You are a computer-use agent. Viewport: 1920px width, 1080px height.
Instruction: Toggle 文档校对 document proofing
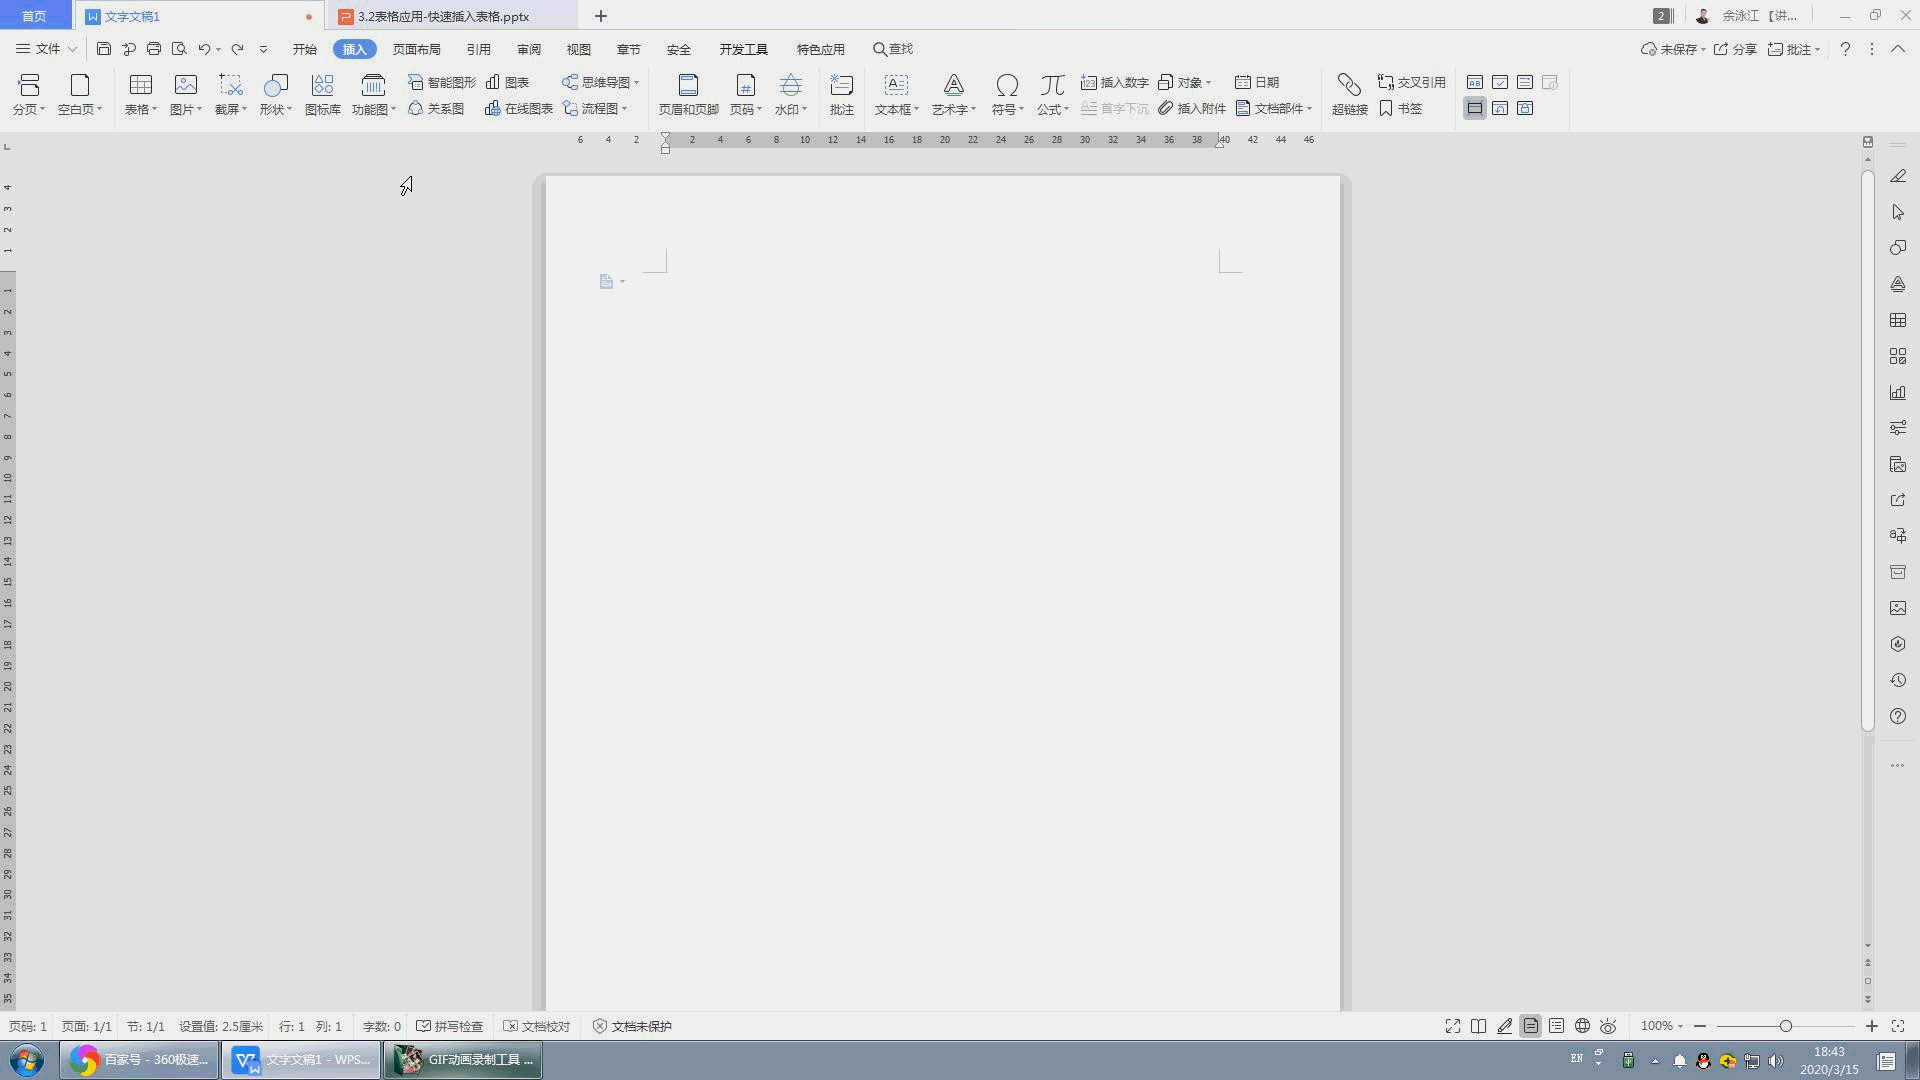click(536, 1026)
